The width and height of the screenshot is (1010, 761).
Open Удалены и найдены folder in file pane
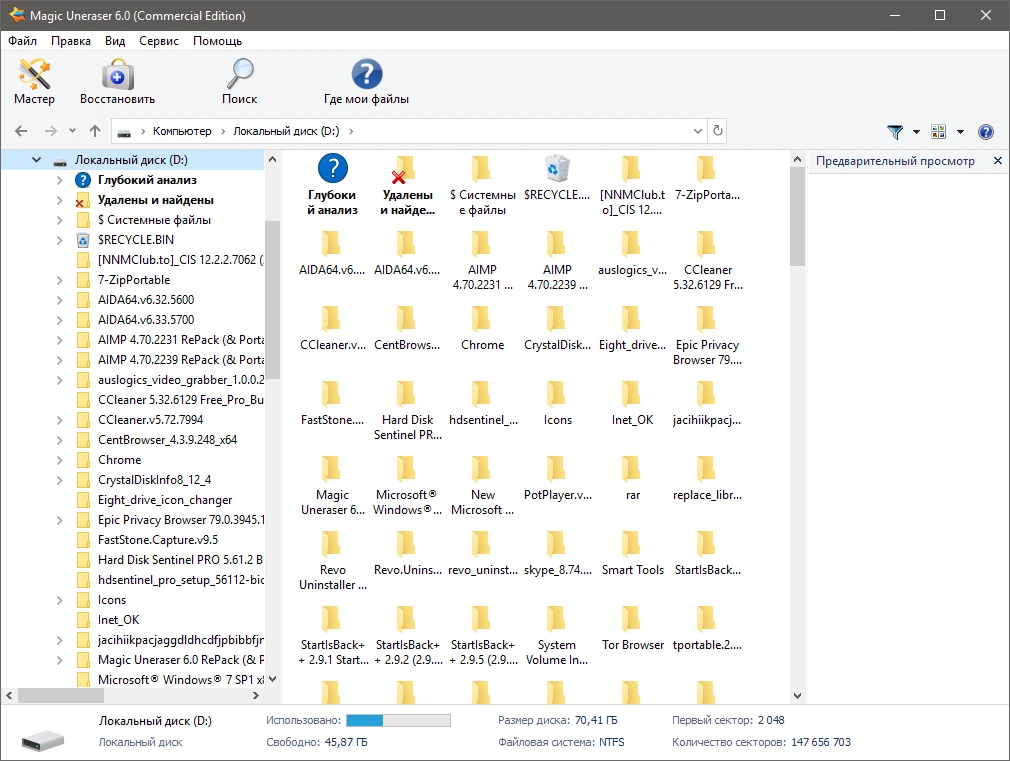pyautogui.click(x=407, y=185)
